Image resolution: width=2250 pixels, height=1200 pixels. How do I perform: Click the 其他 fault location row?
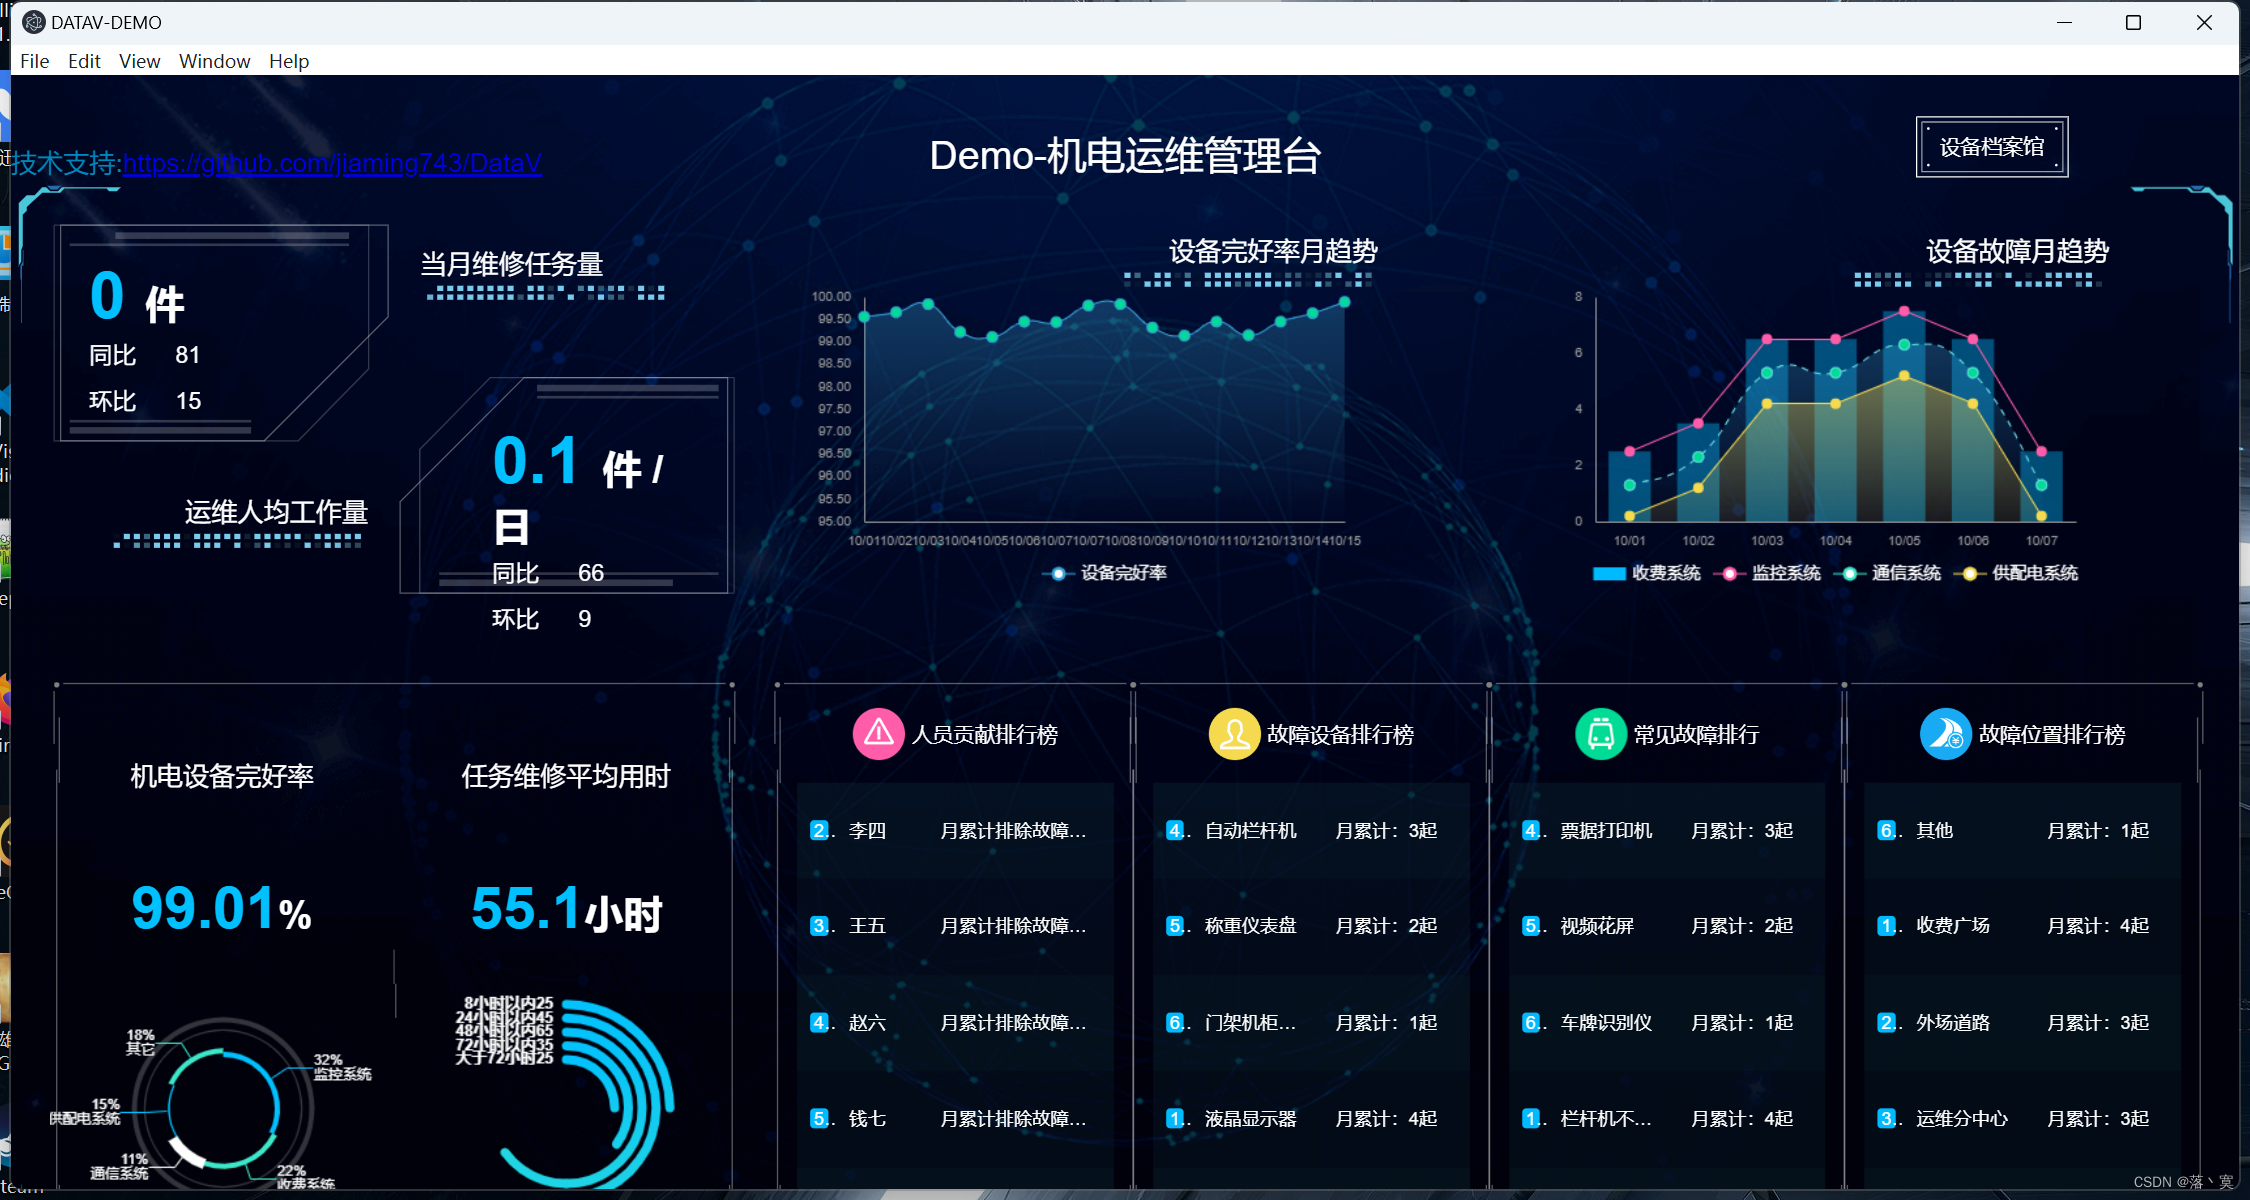[x=2023, y=831]
